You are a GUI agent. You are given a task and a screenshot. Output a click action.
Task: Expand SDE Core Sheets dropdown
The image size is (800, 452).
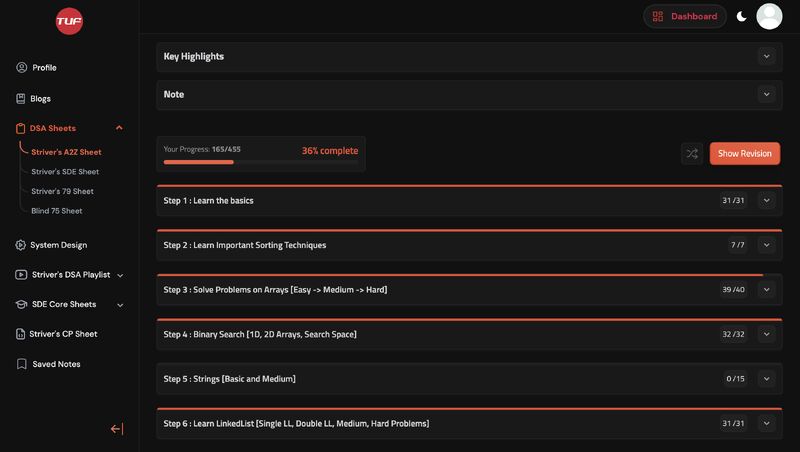[x=120, y=304]
